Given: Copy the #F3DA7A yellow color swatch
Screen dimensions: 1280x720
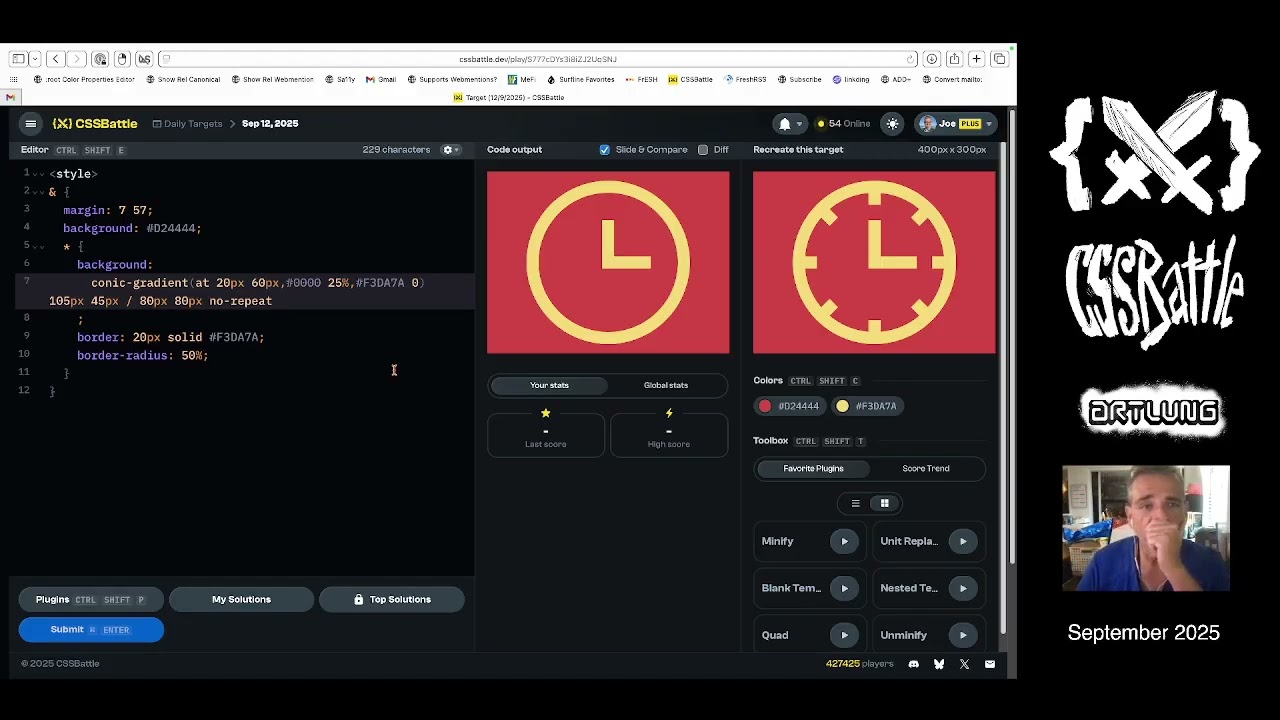Looking at the screenshot, I should coord(866,406).
